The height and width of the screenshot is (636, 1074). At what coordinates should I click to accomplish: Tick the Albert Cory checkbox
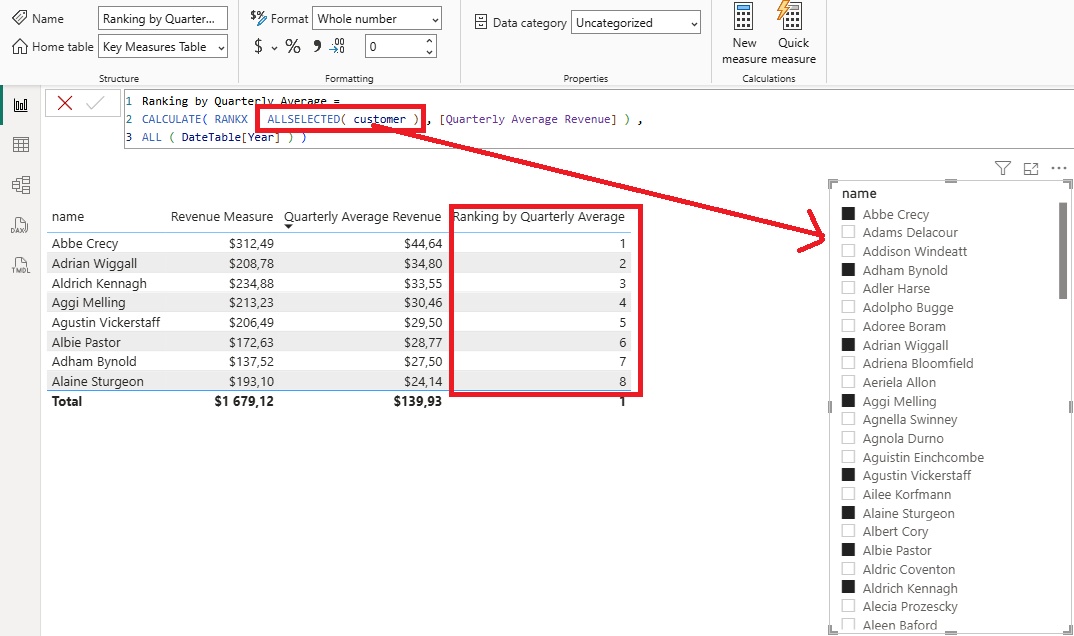click(x=849, y=531)
